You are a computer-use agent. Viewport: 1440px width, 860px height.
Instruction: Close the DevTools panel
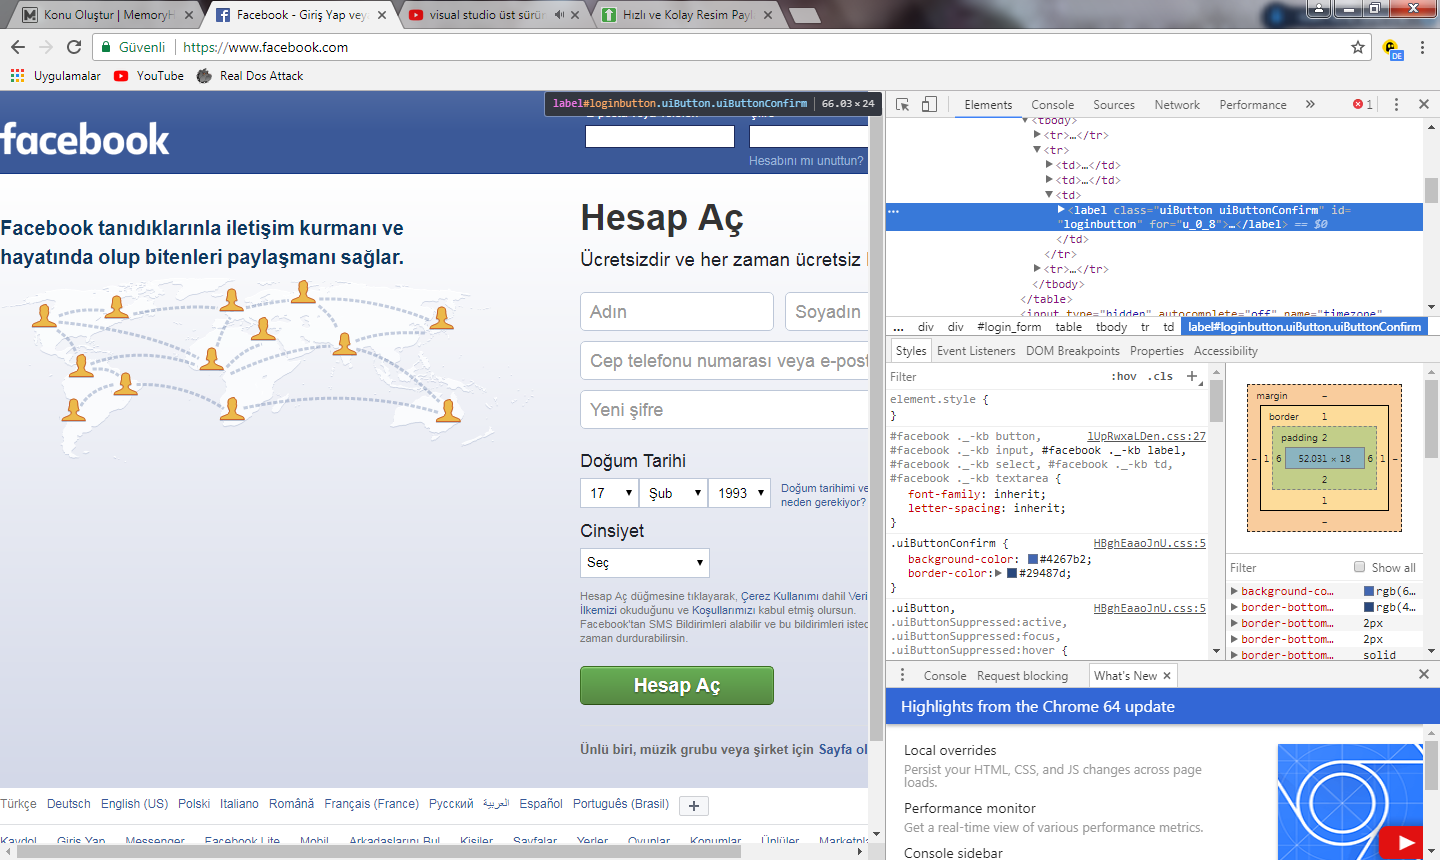click(x=1424, y=104)
